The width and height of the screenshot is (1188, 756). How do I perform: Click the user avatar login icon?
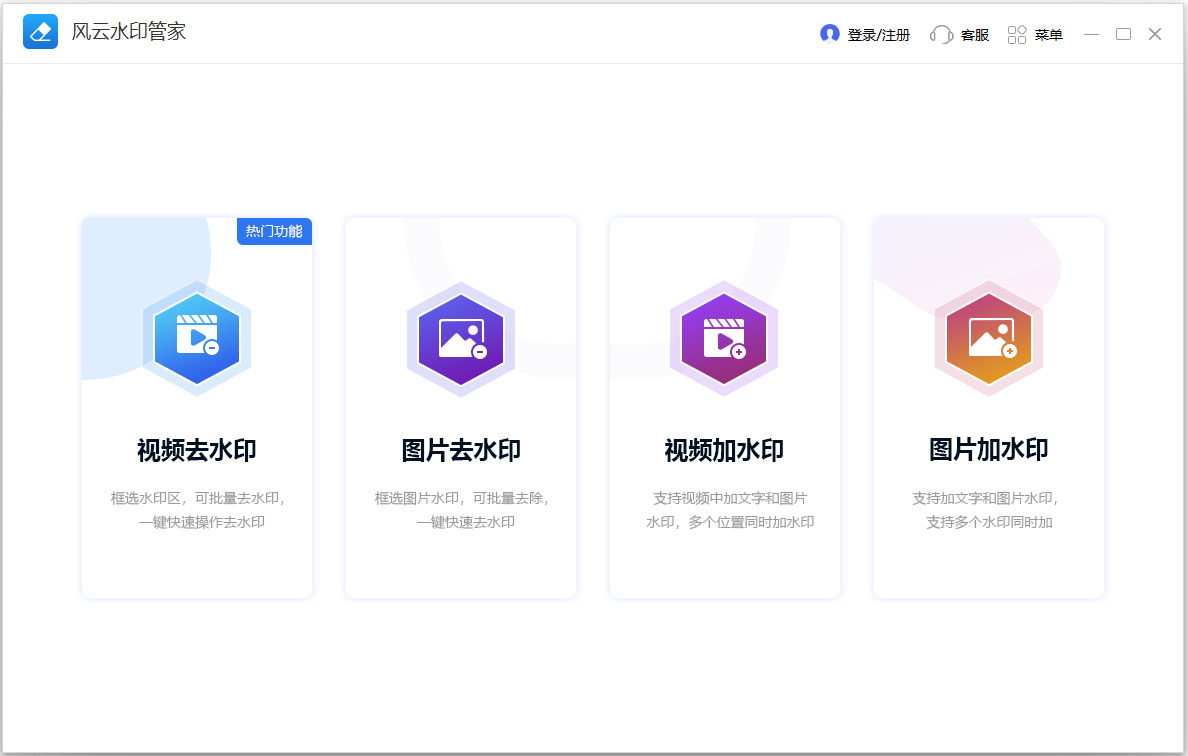829,34
